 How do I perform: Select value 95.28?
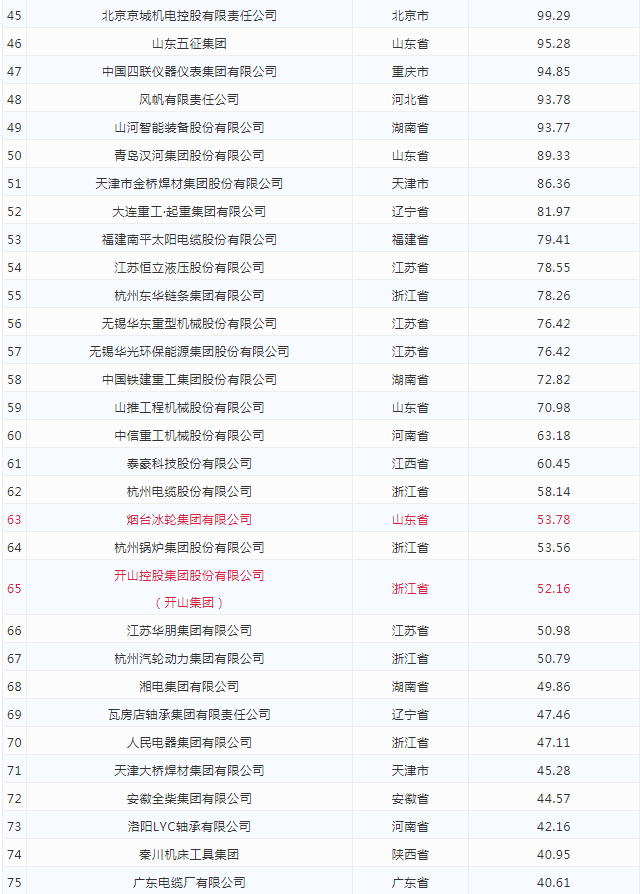553,43
